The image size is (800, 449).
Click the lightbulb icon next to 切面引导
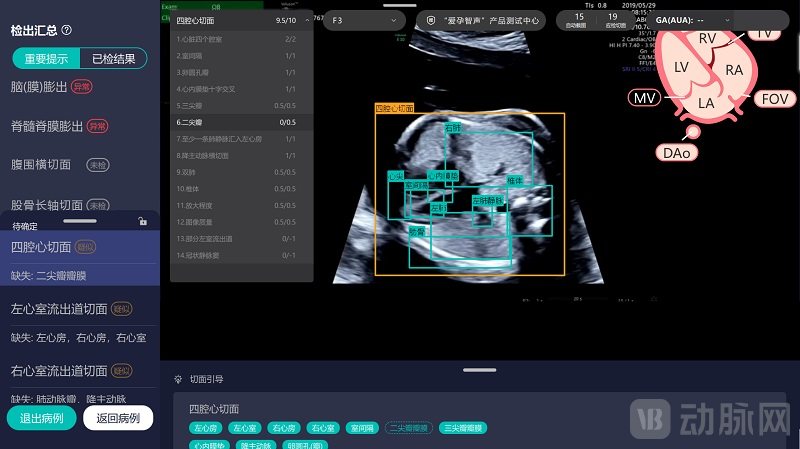pyautogui.click(x=178, y=379)
